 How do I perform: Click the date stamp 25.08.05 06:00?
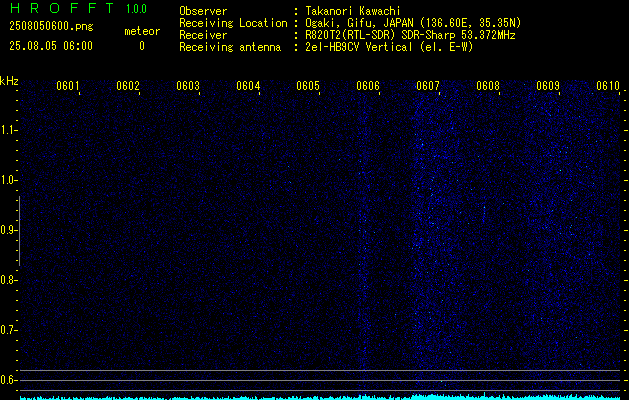(51, 46)
